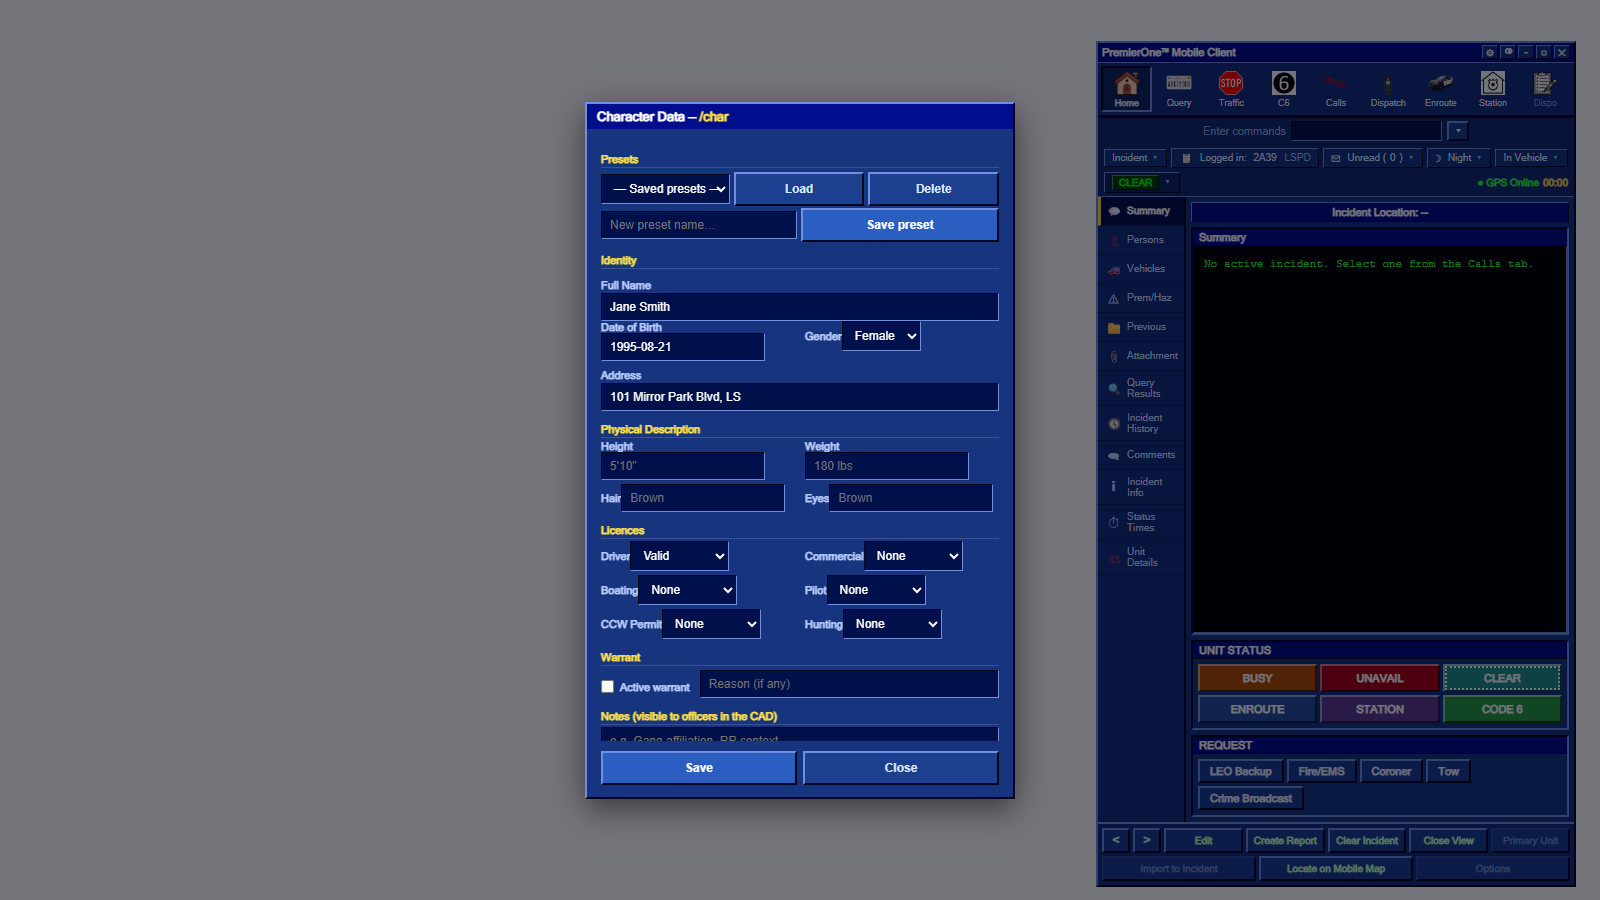This screenshot has width=1600, height=900.
Task: Save the character data
Action: [699, 768]
